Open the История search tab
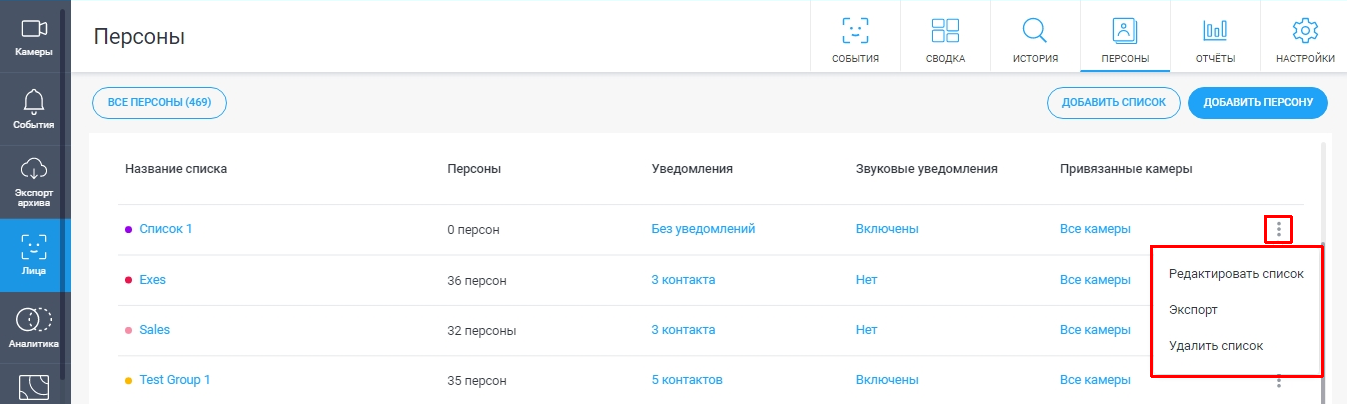 [1035, 38]
